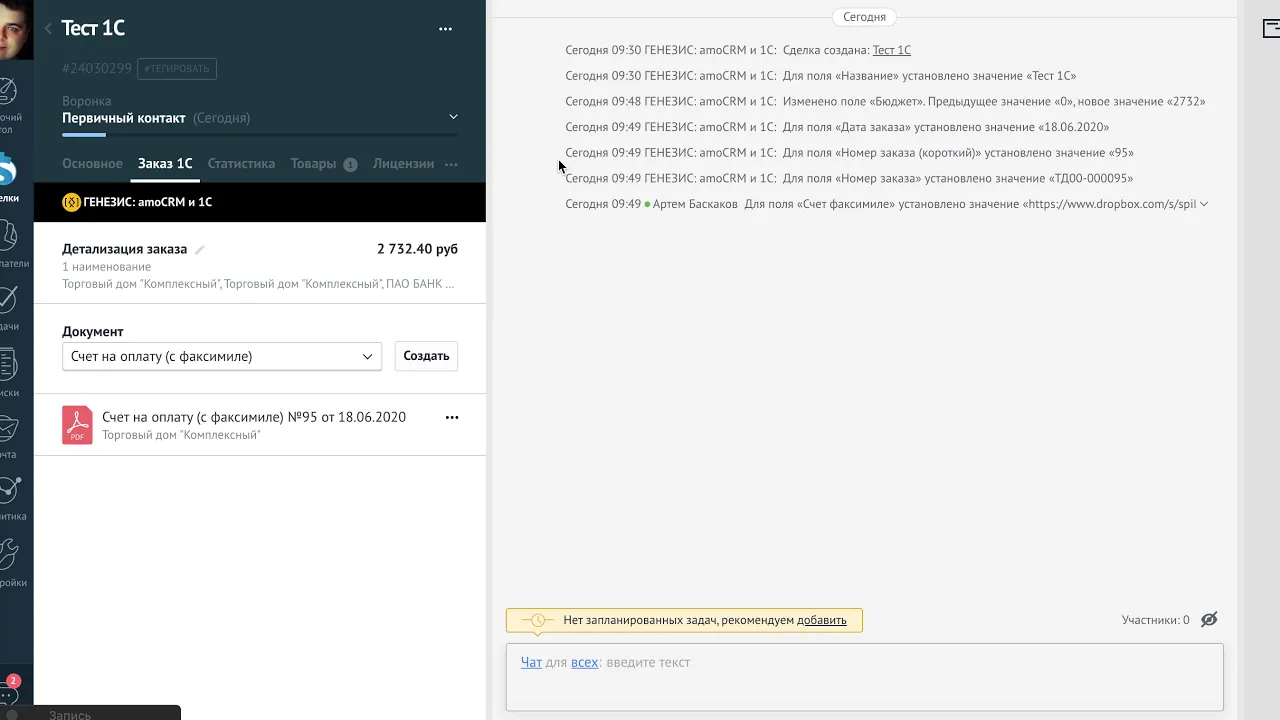Viewport: 1280px width, 720px height.
Task: Open the dashboard gauge icon in the sidebar
Action: point(8,93)
